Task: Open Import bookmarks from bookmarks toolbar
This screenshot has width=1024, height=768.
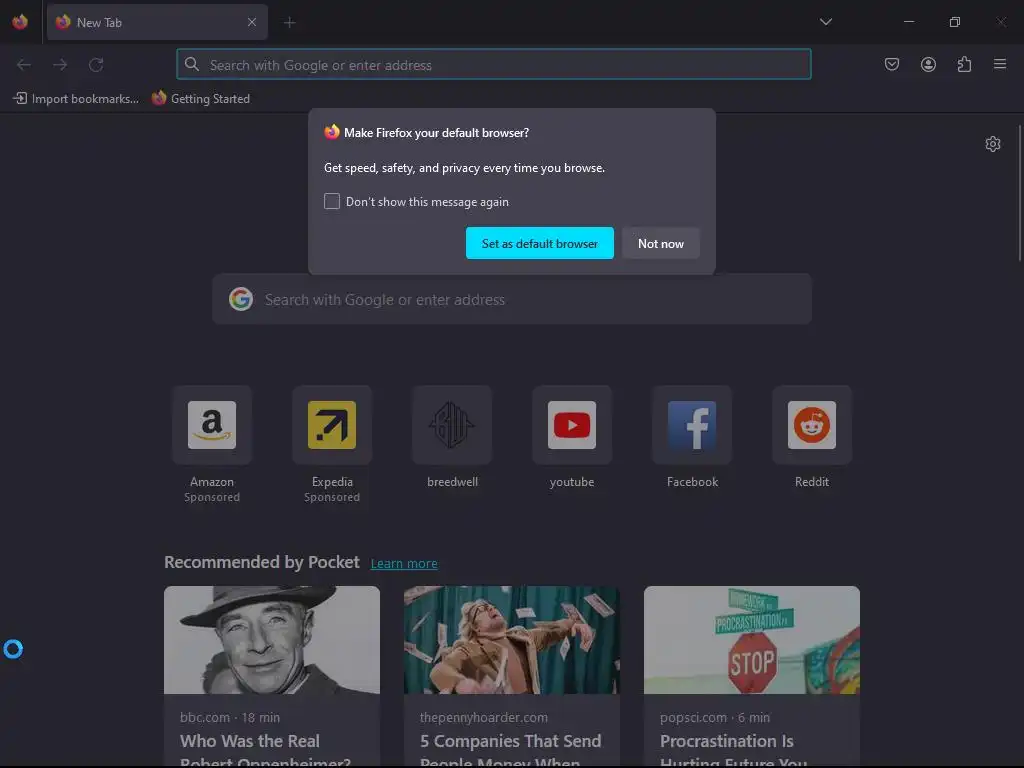Action: point(76,99)
